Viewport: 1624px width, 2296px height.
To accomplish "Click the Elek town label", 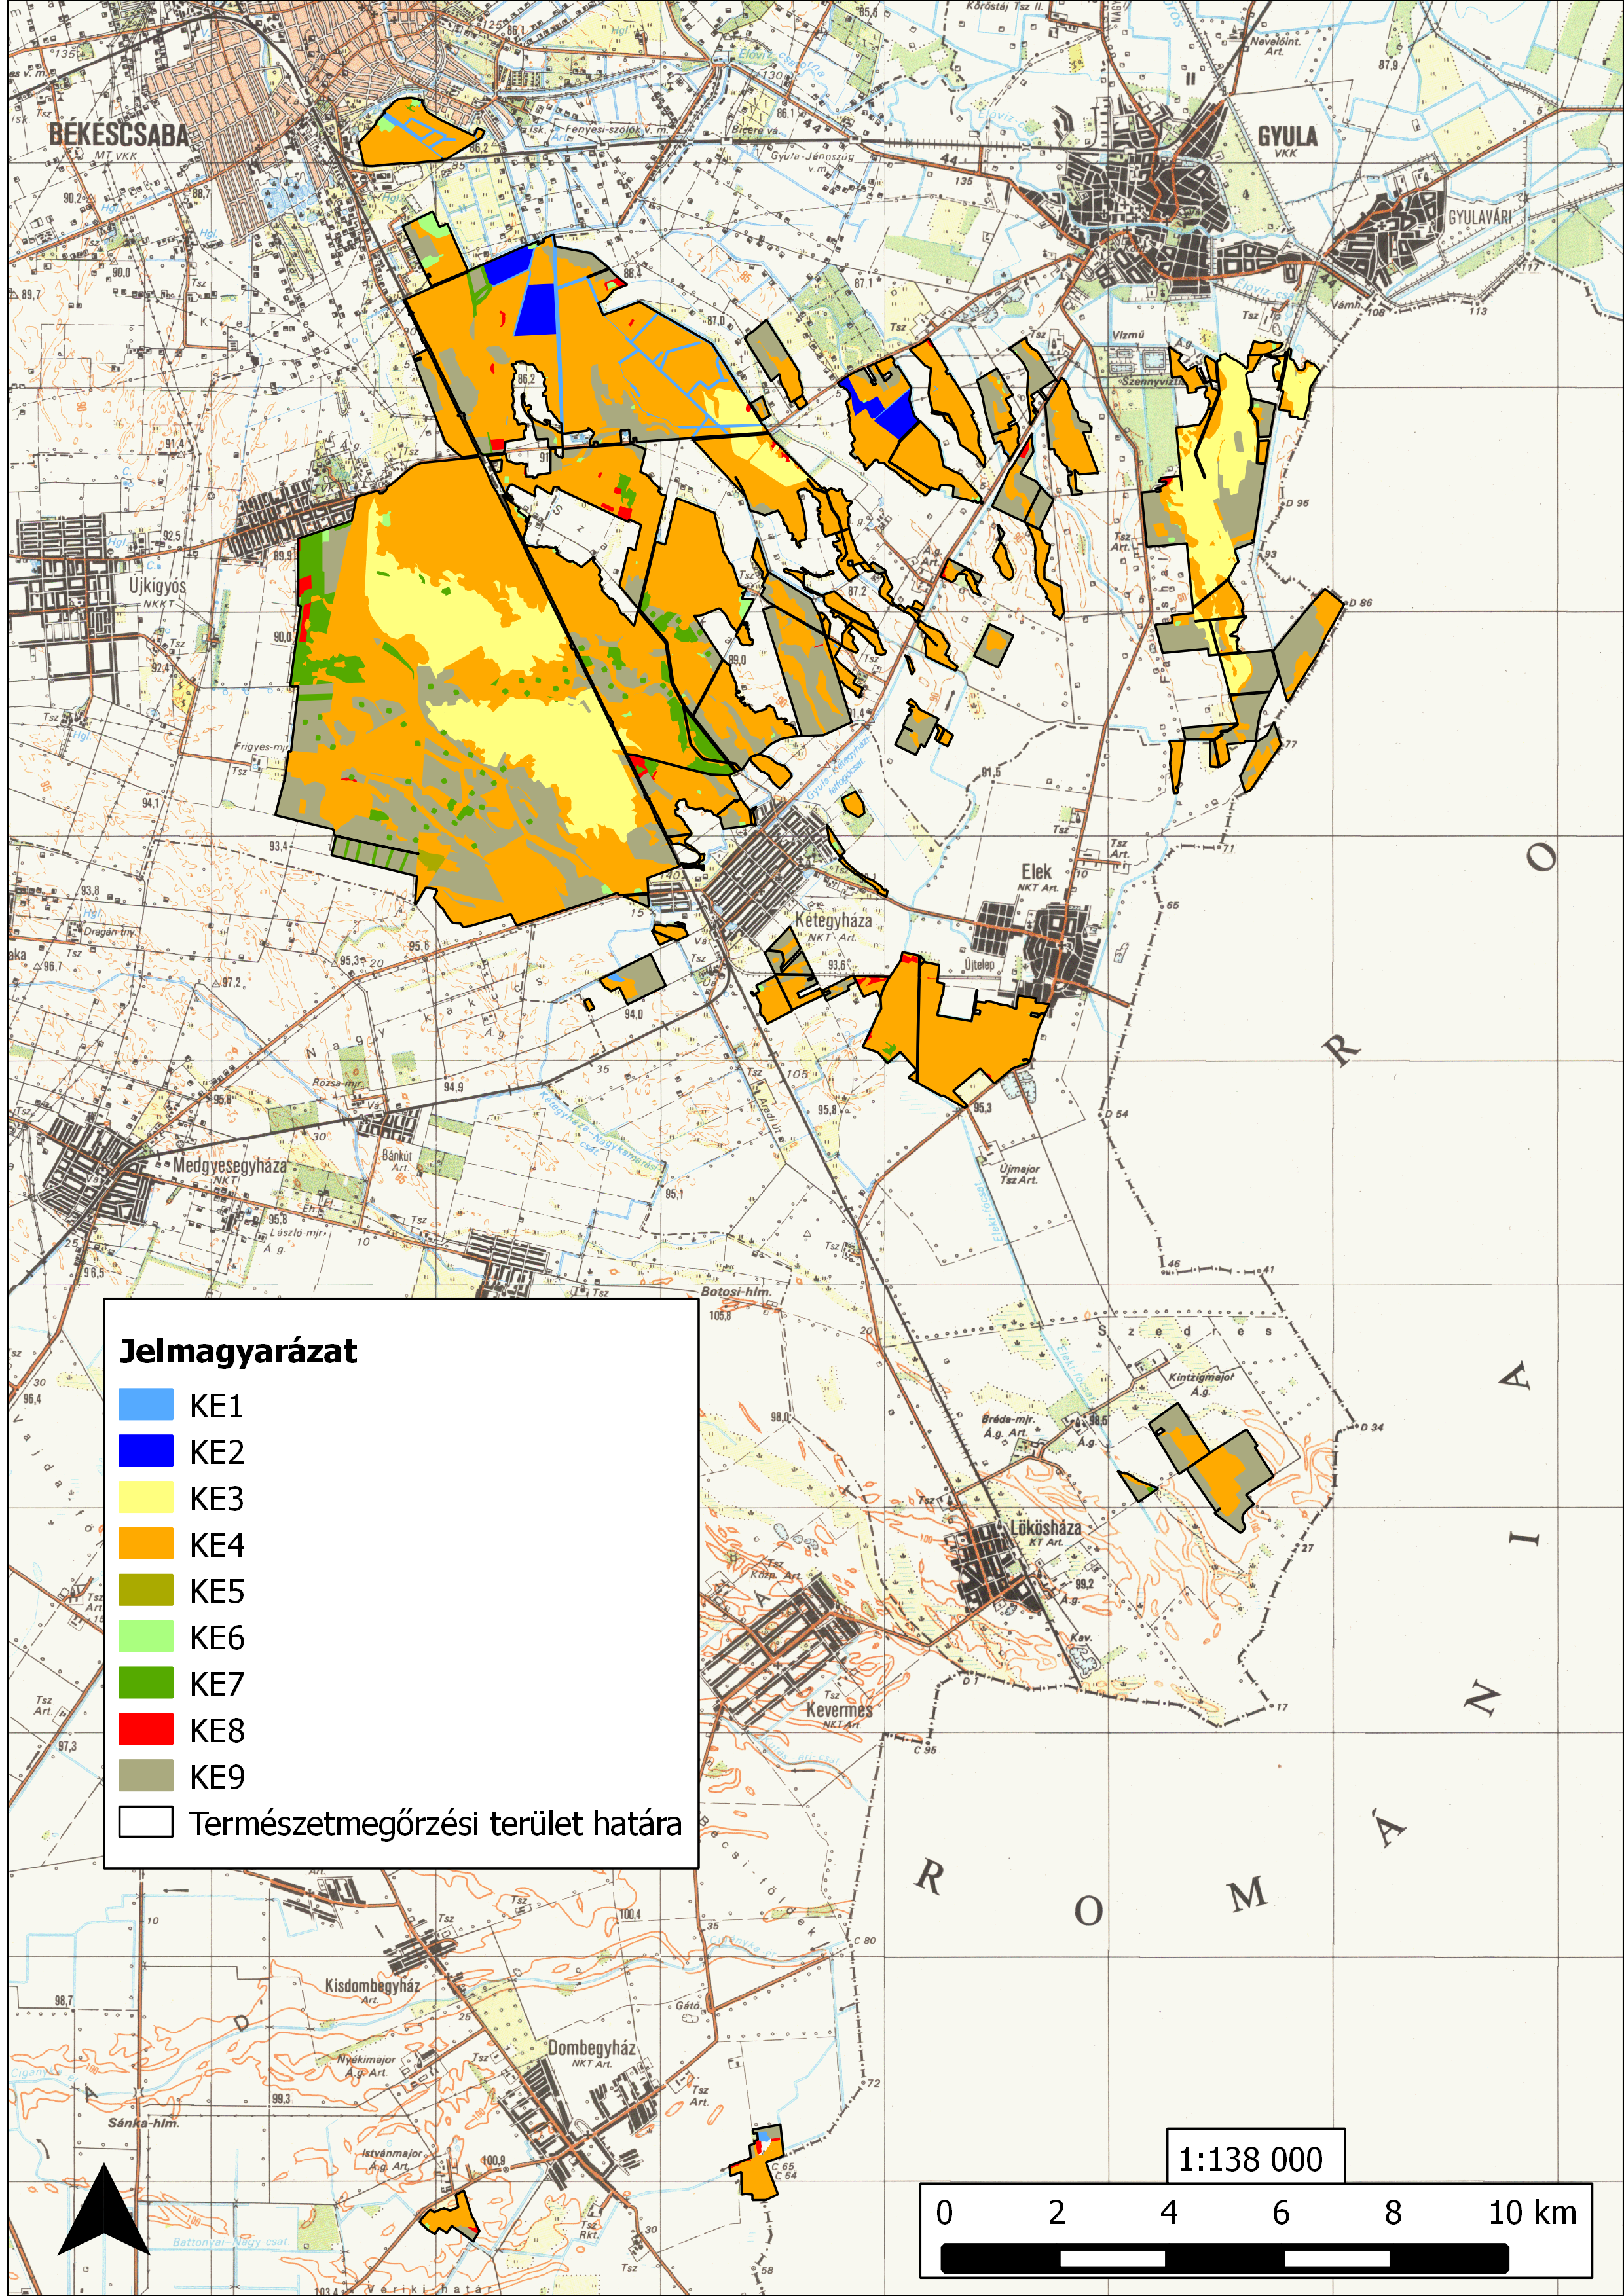I will coord(1037,871).
